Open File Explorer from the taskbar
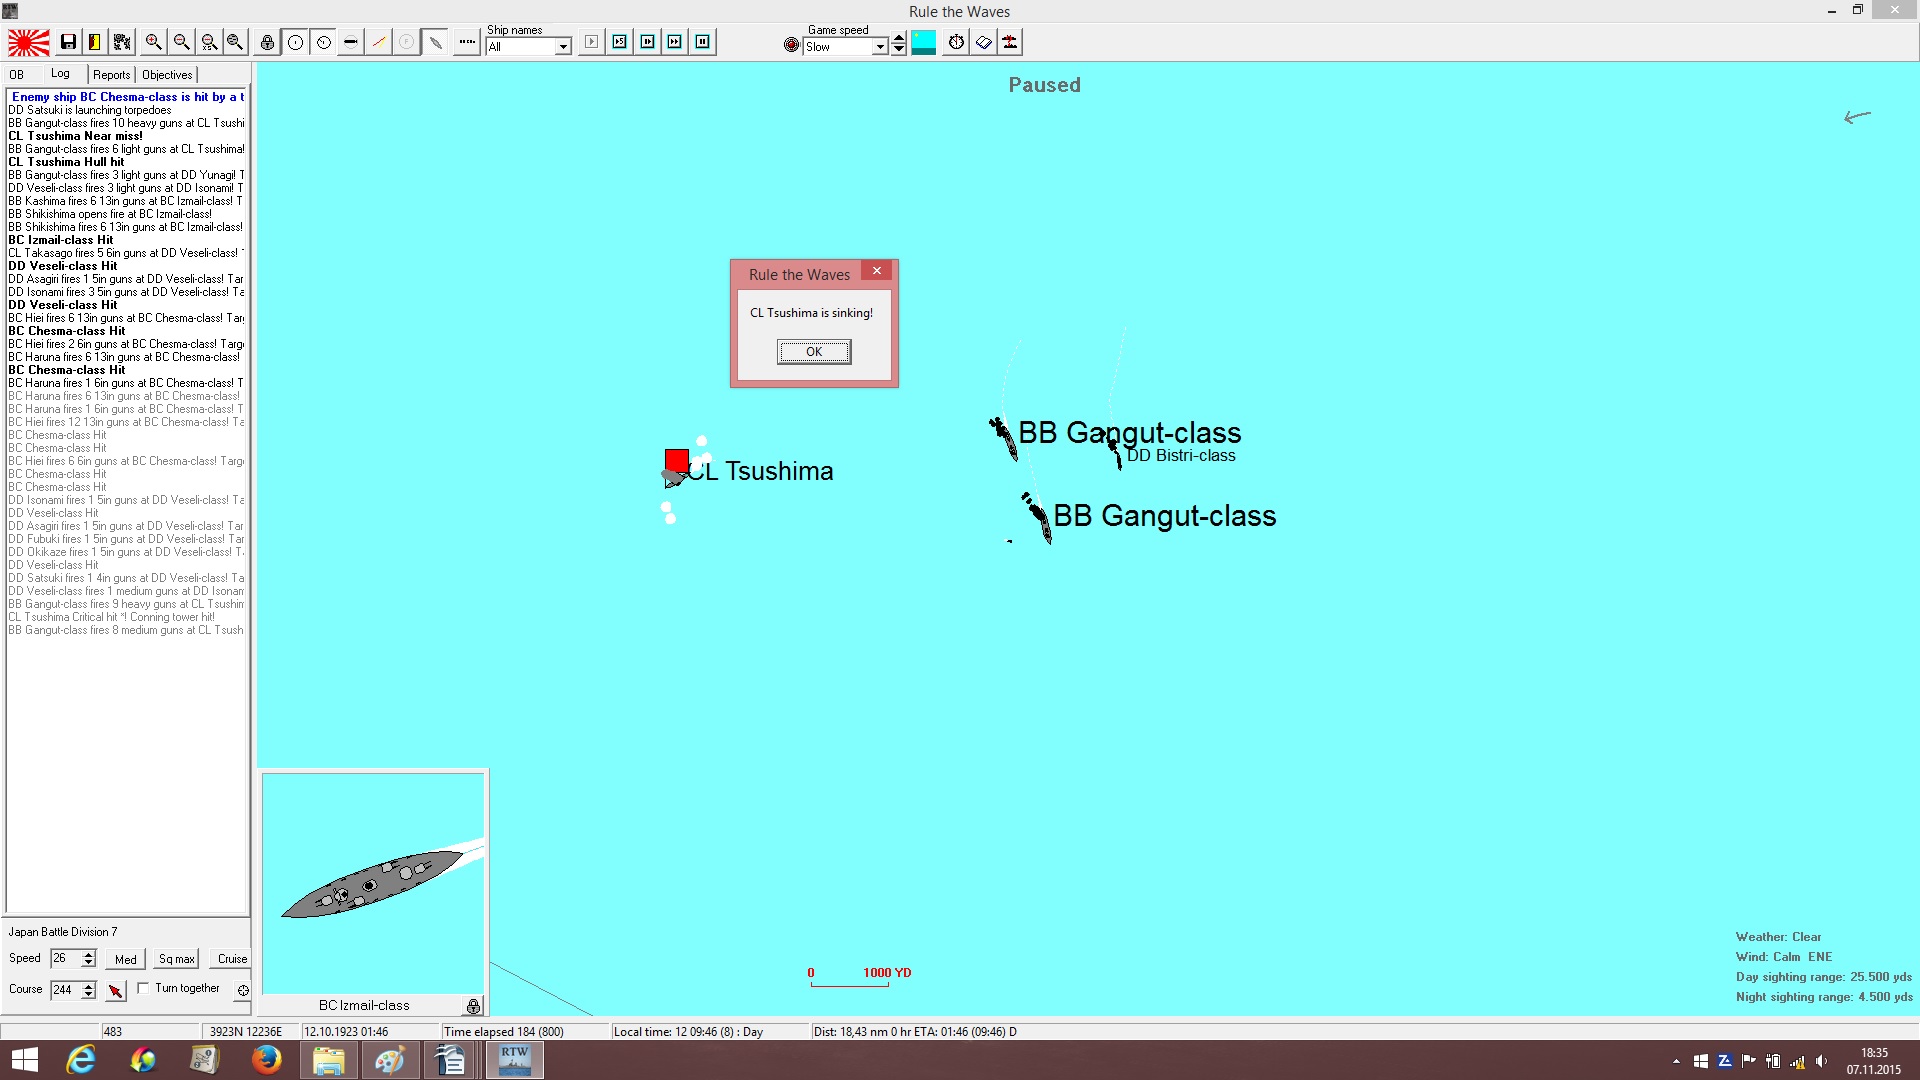This screenshot has width=1920, height=1080. point(328,1059)
